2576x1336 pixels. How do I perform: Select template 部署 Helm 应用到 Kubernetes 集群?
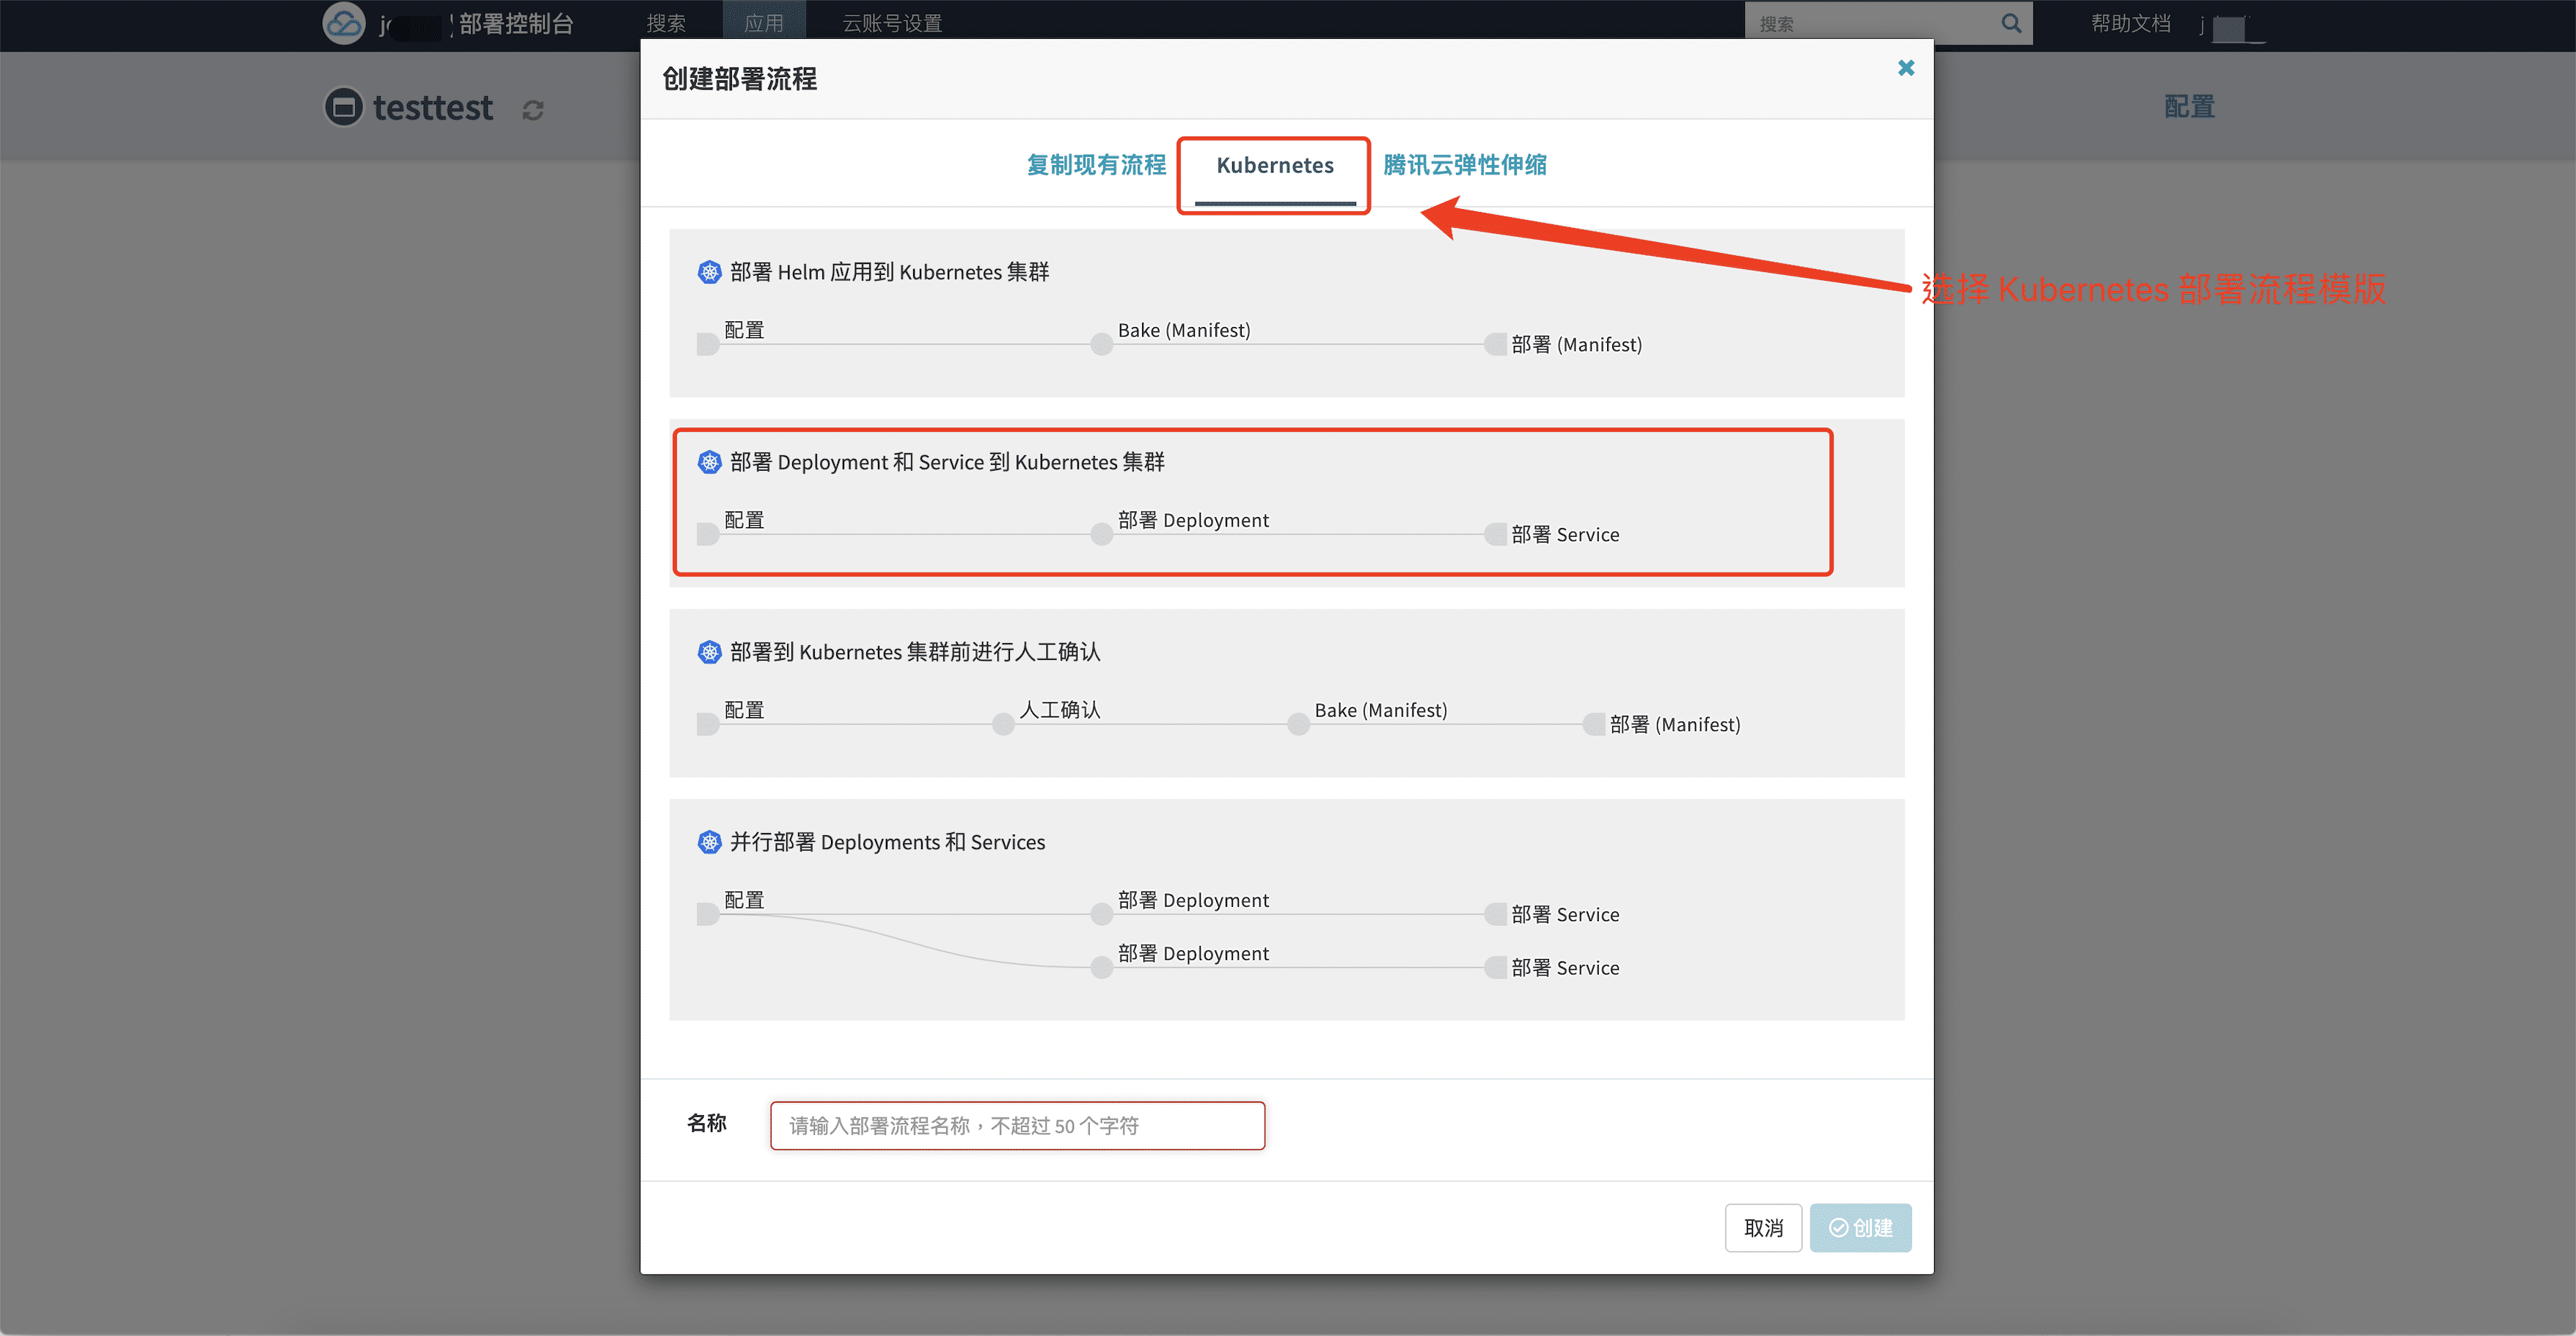(1287, 313)
